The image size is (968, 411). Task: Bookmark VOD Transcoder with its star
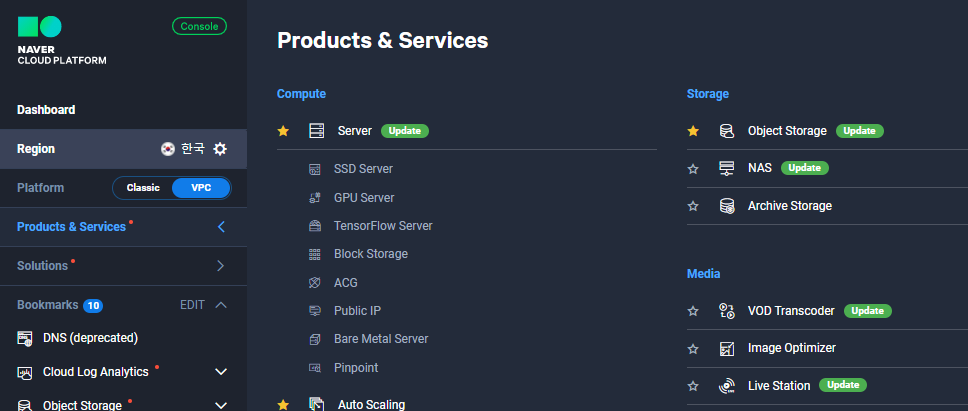point(693,311)
